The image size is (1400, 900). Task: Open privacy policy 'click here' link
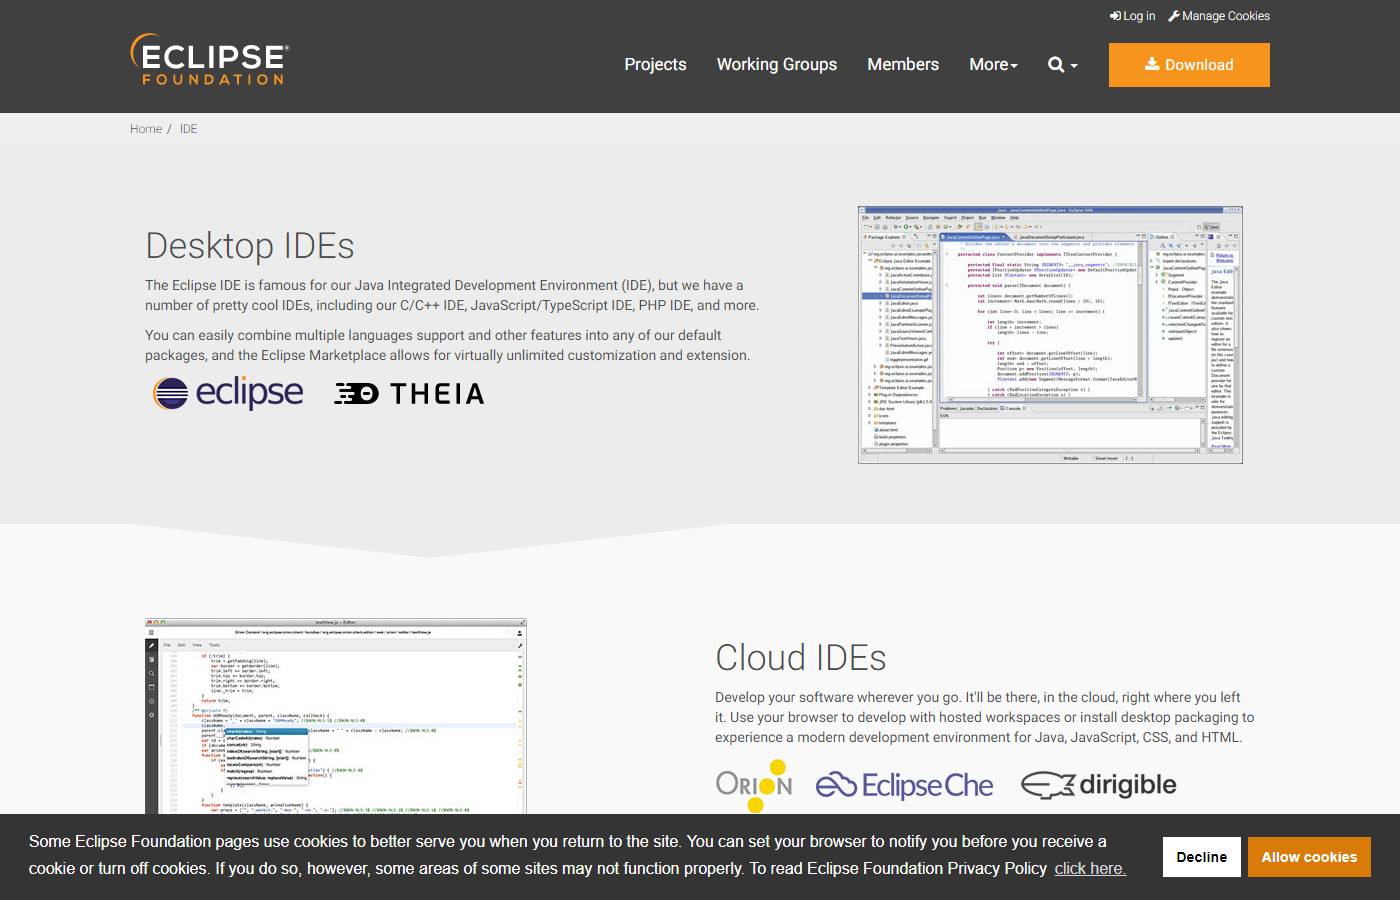click(x=1090, y=868)
